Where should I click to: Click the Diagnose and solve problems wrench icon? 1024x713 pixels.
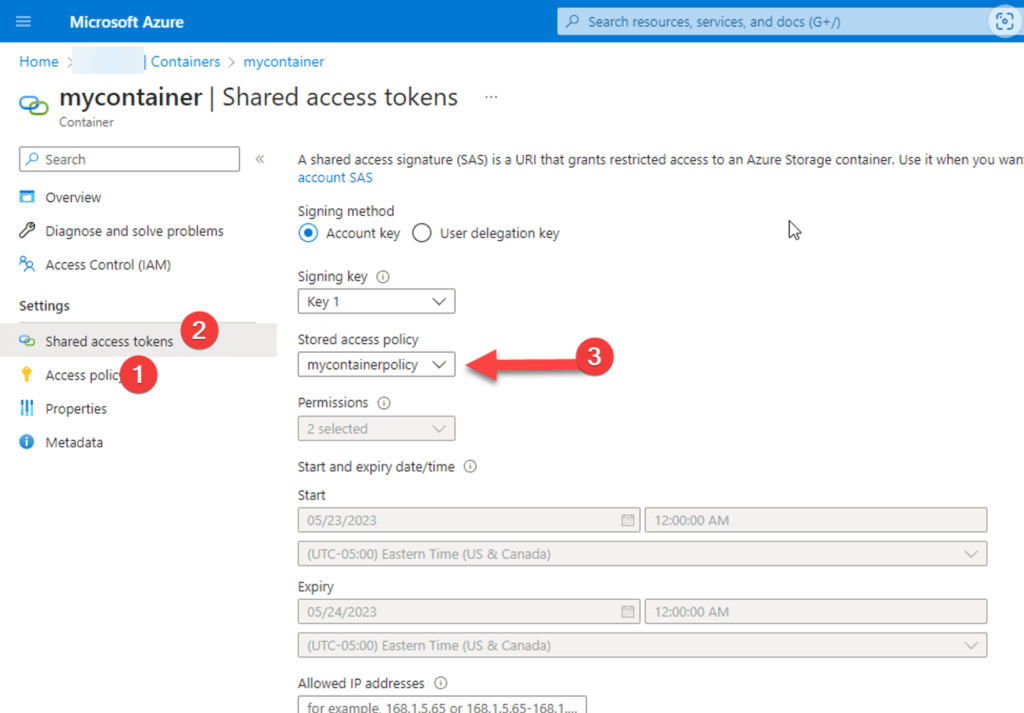pos(27,230)
